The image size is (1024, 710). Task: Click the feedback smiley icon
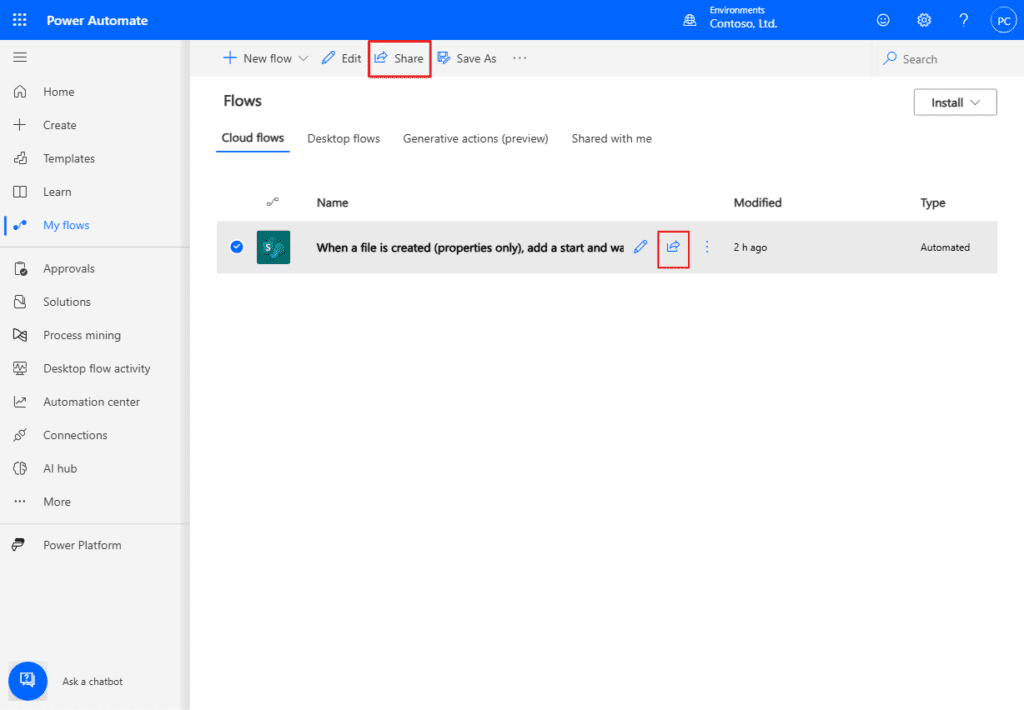coord(883,20)
